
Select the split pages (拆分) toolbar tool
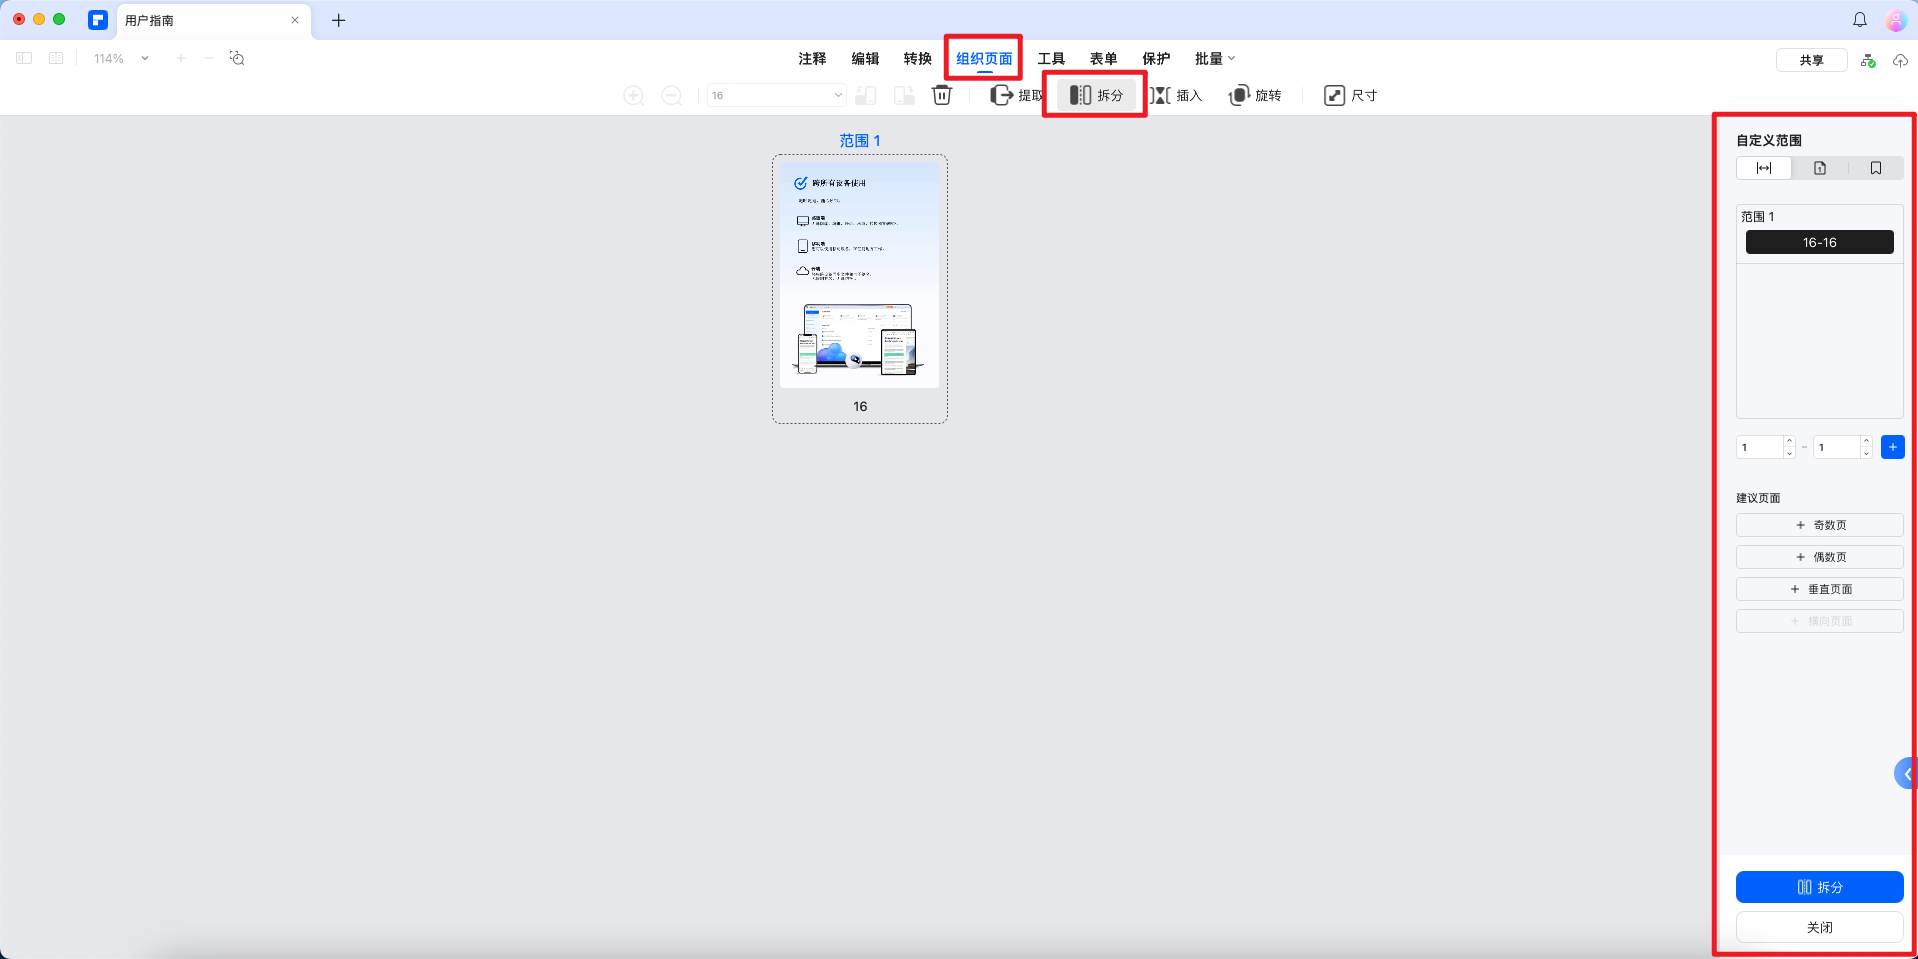coord(1095,94)
